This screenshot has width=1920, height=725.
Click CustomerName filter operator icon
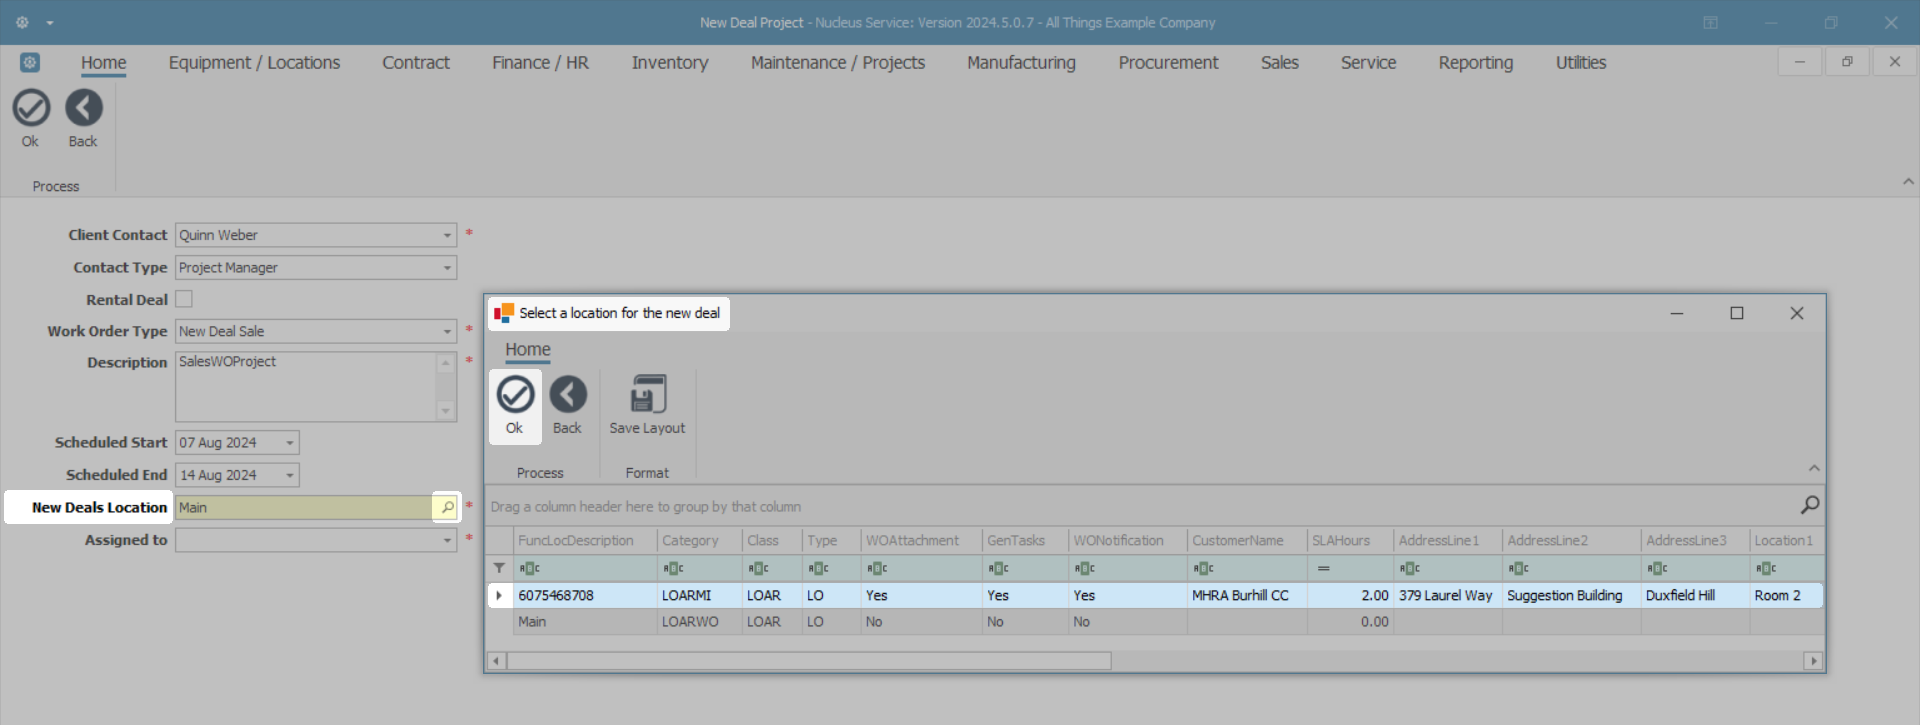(x=1203, y=568)
